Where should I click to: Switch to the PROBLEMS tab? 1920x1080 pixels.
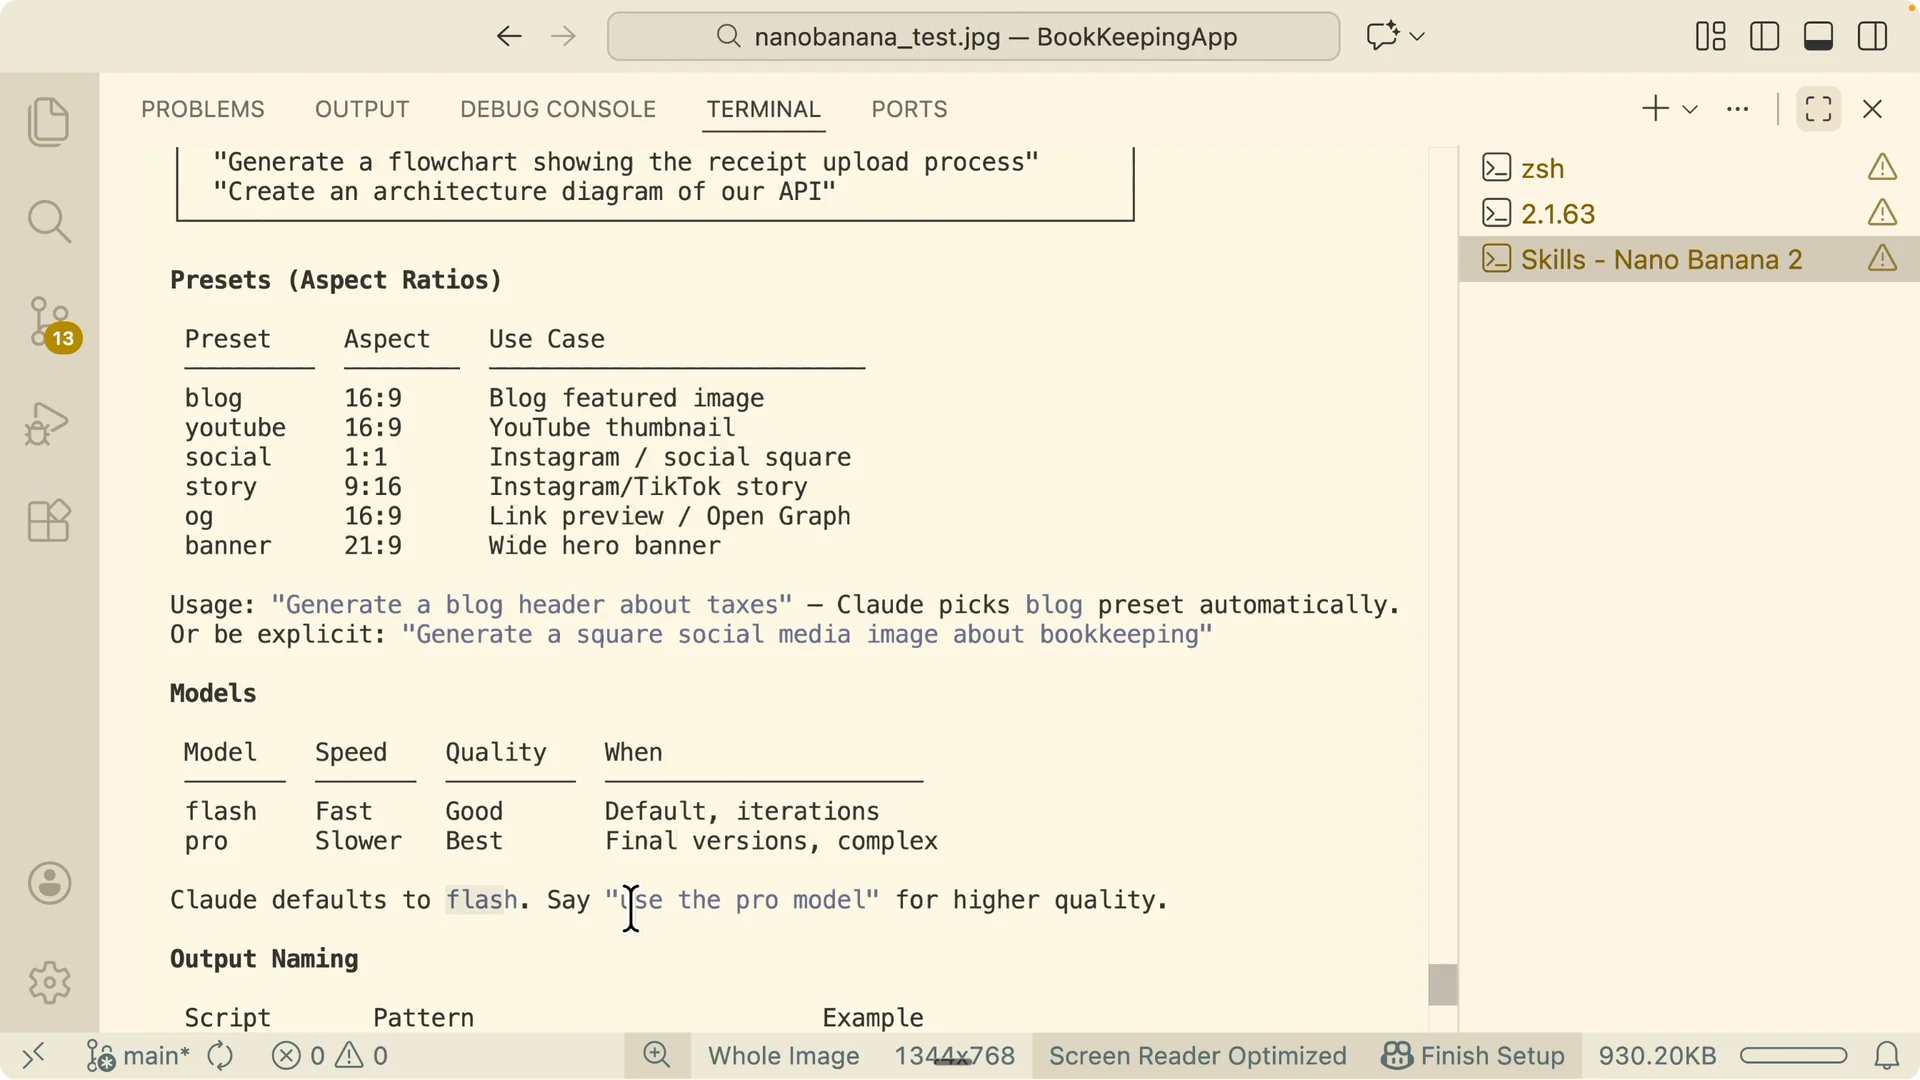[203, 109]
